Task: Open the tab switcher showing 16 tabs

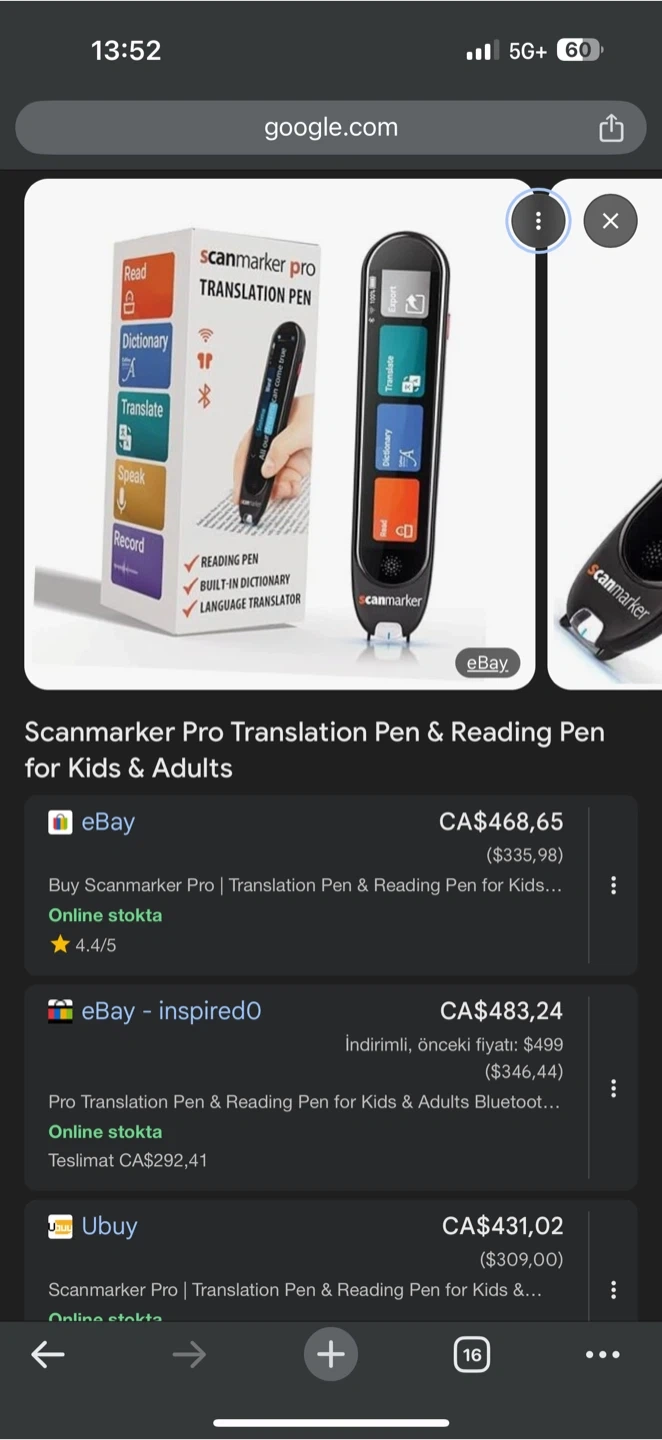Action: coord(472,1355)
